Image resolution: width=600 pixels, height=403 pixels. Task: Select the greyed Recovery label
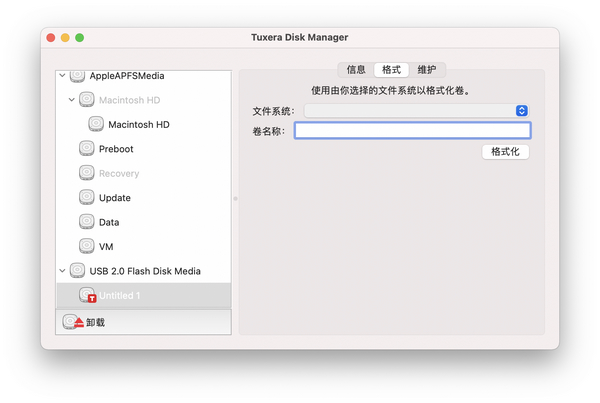[119, 173]
